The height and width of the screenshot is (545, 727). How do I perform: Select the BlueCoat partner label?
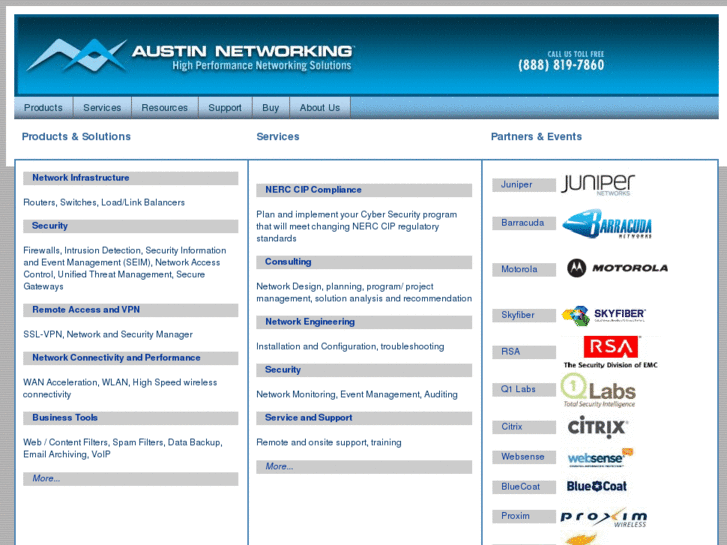[x=524, y=487]
